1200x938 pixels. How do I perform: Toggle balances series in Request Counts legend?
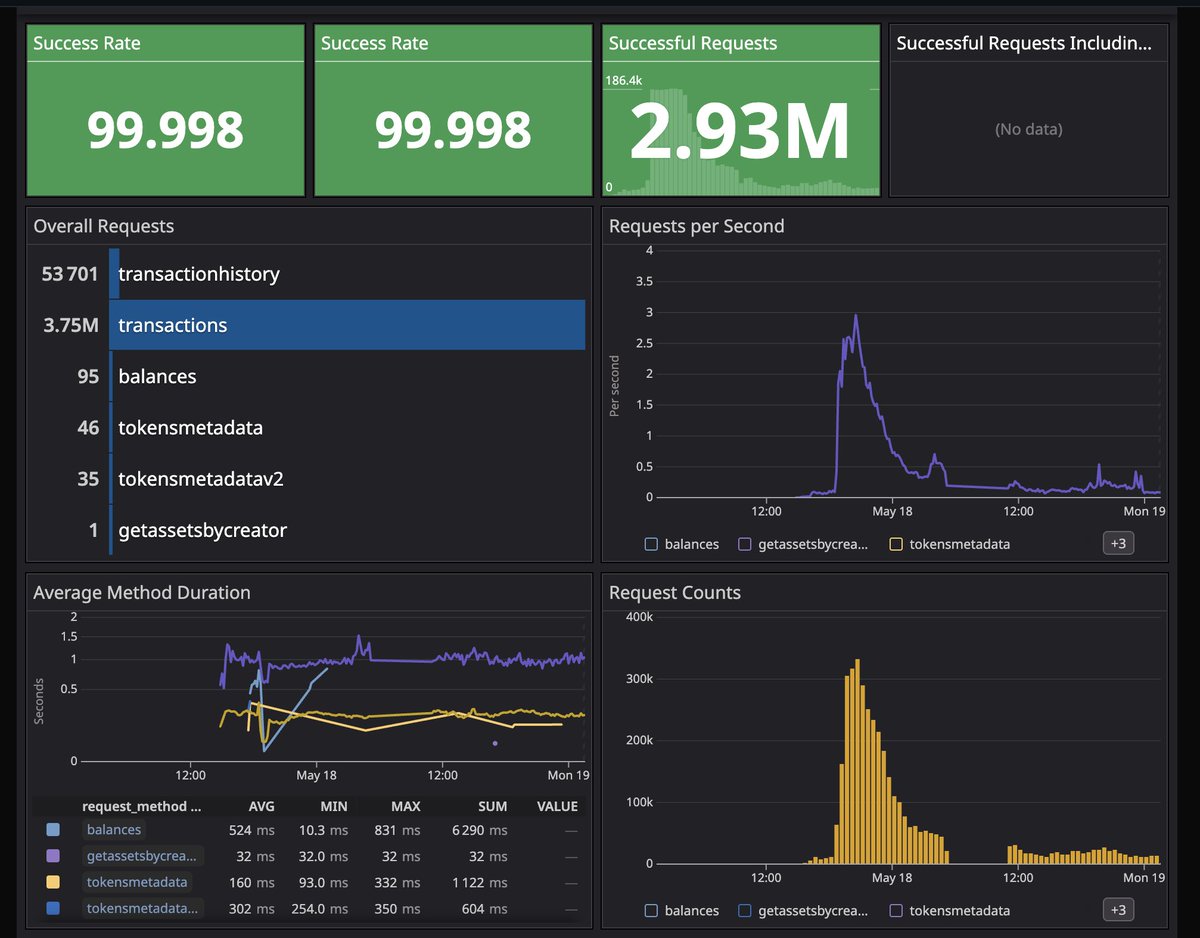(x=682, y=910)
